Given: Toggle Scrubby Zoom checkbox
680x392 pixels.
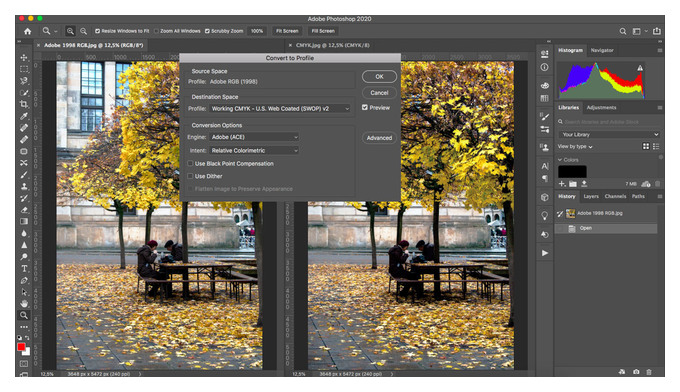Looking at the screenshot, I should point(207,31).
